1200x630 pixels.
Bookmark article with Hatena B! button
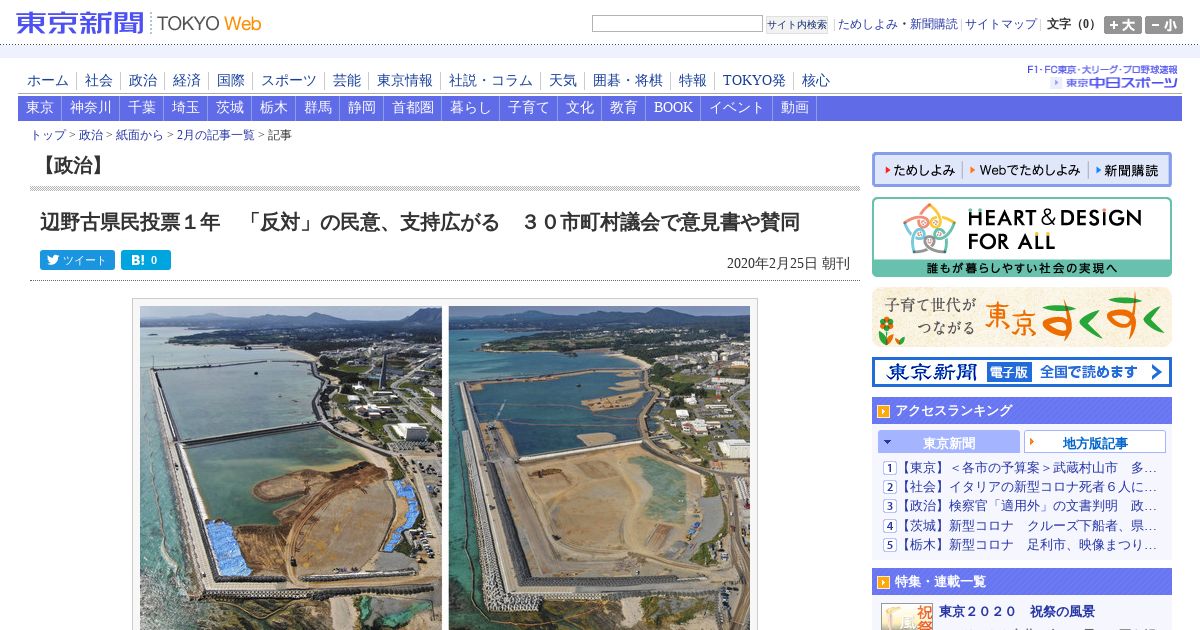[x=146, y=260]
